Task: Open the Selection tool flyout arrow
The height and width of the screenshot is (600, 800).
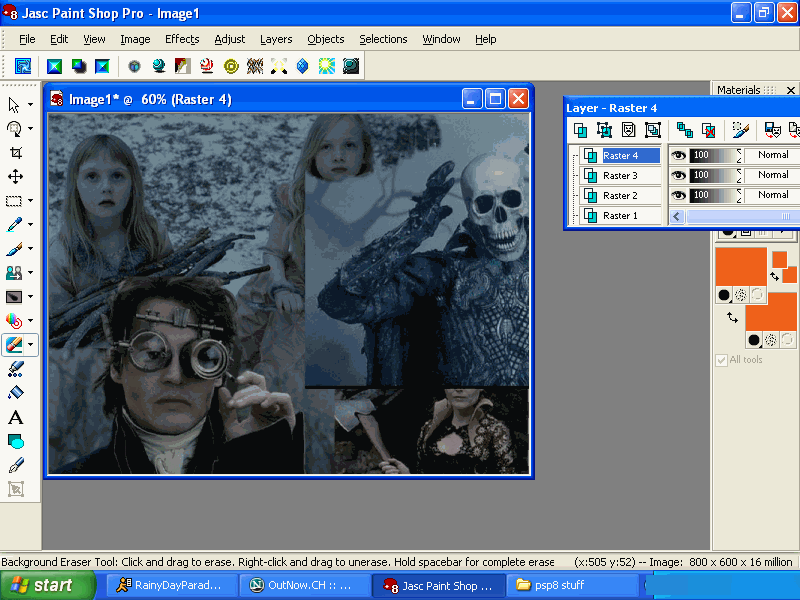Action: pyautogui.click(x=31, y=201)
